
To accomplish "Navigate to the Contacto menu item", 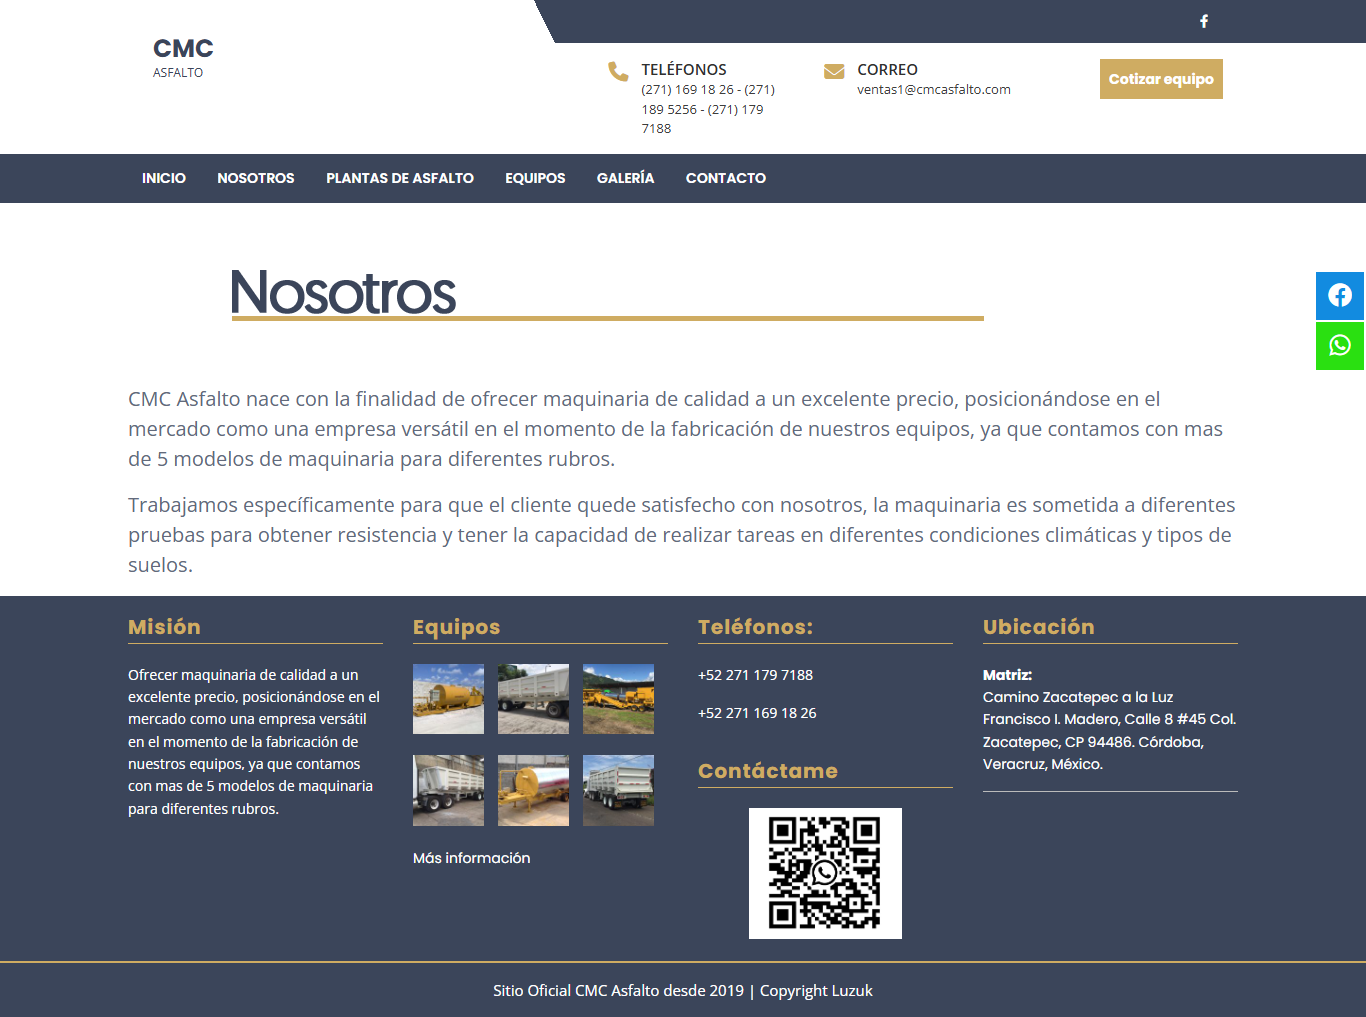I will click(726, 178).
